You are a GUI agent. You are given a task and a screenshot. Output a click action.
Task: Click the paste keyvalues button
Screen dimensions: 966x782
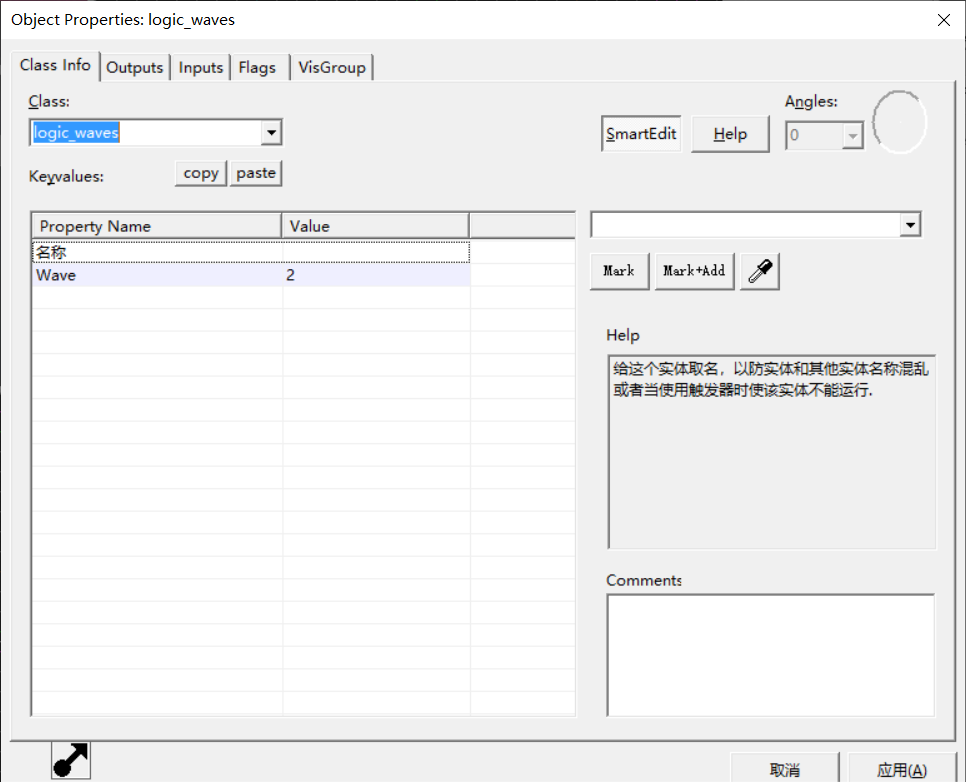click(256, 173)
